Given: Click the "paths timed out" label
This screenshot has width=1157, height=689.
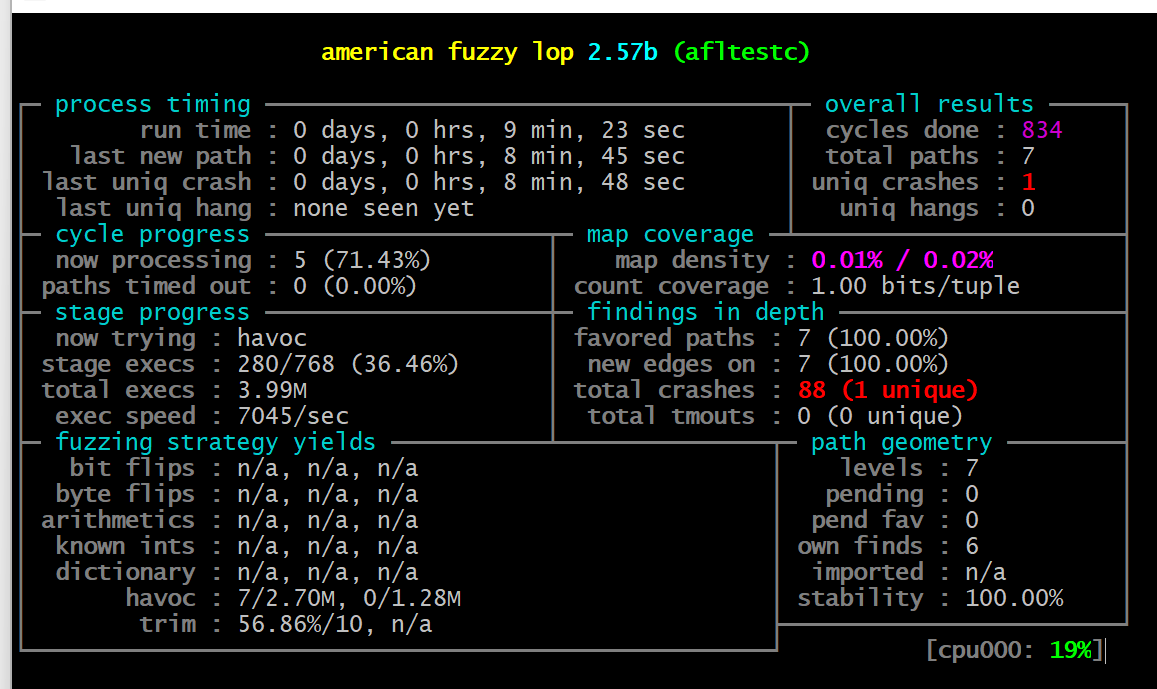Looking at the screenshot, I should pos(147,286).
